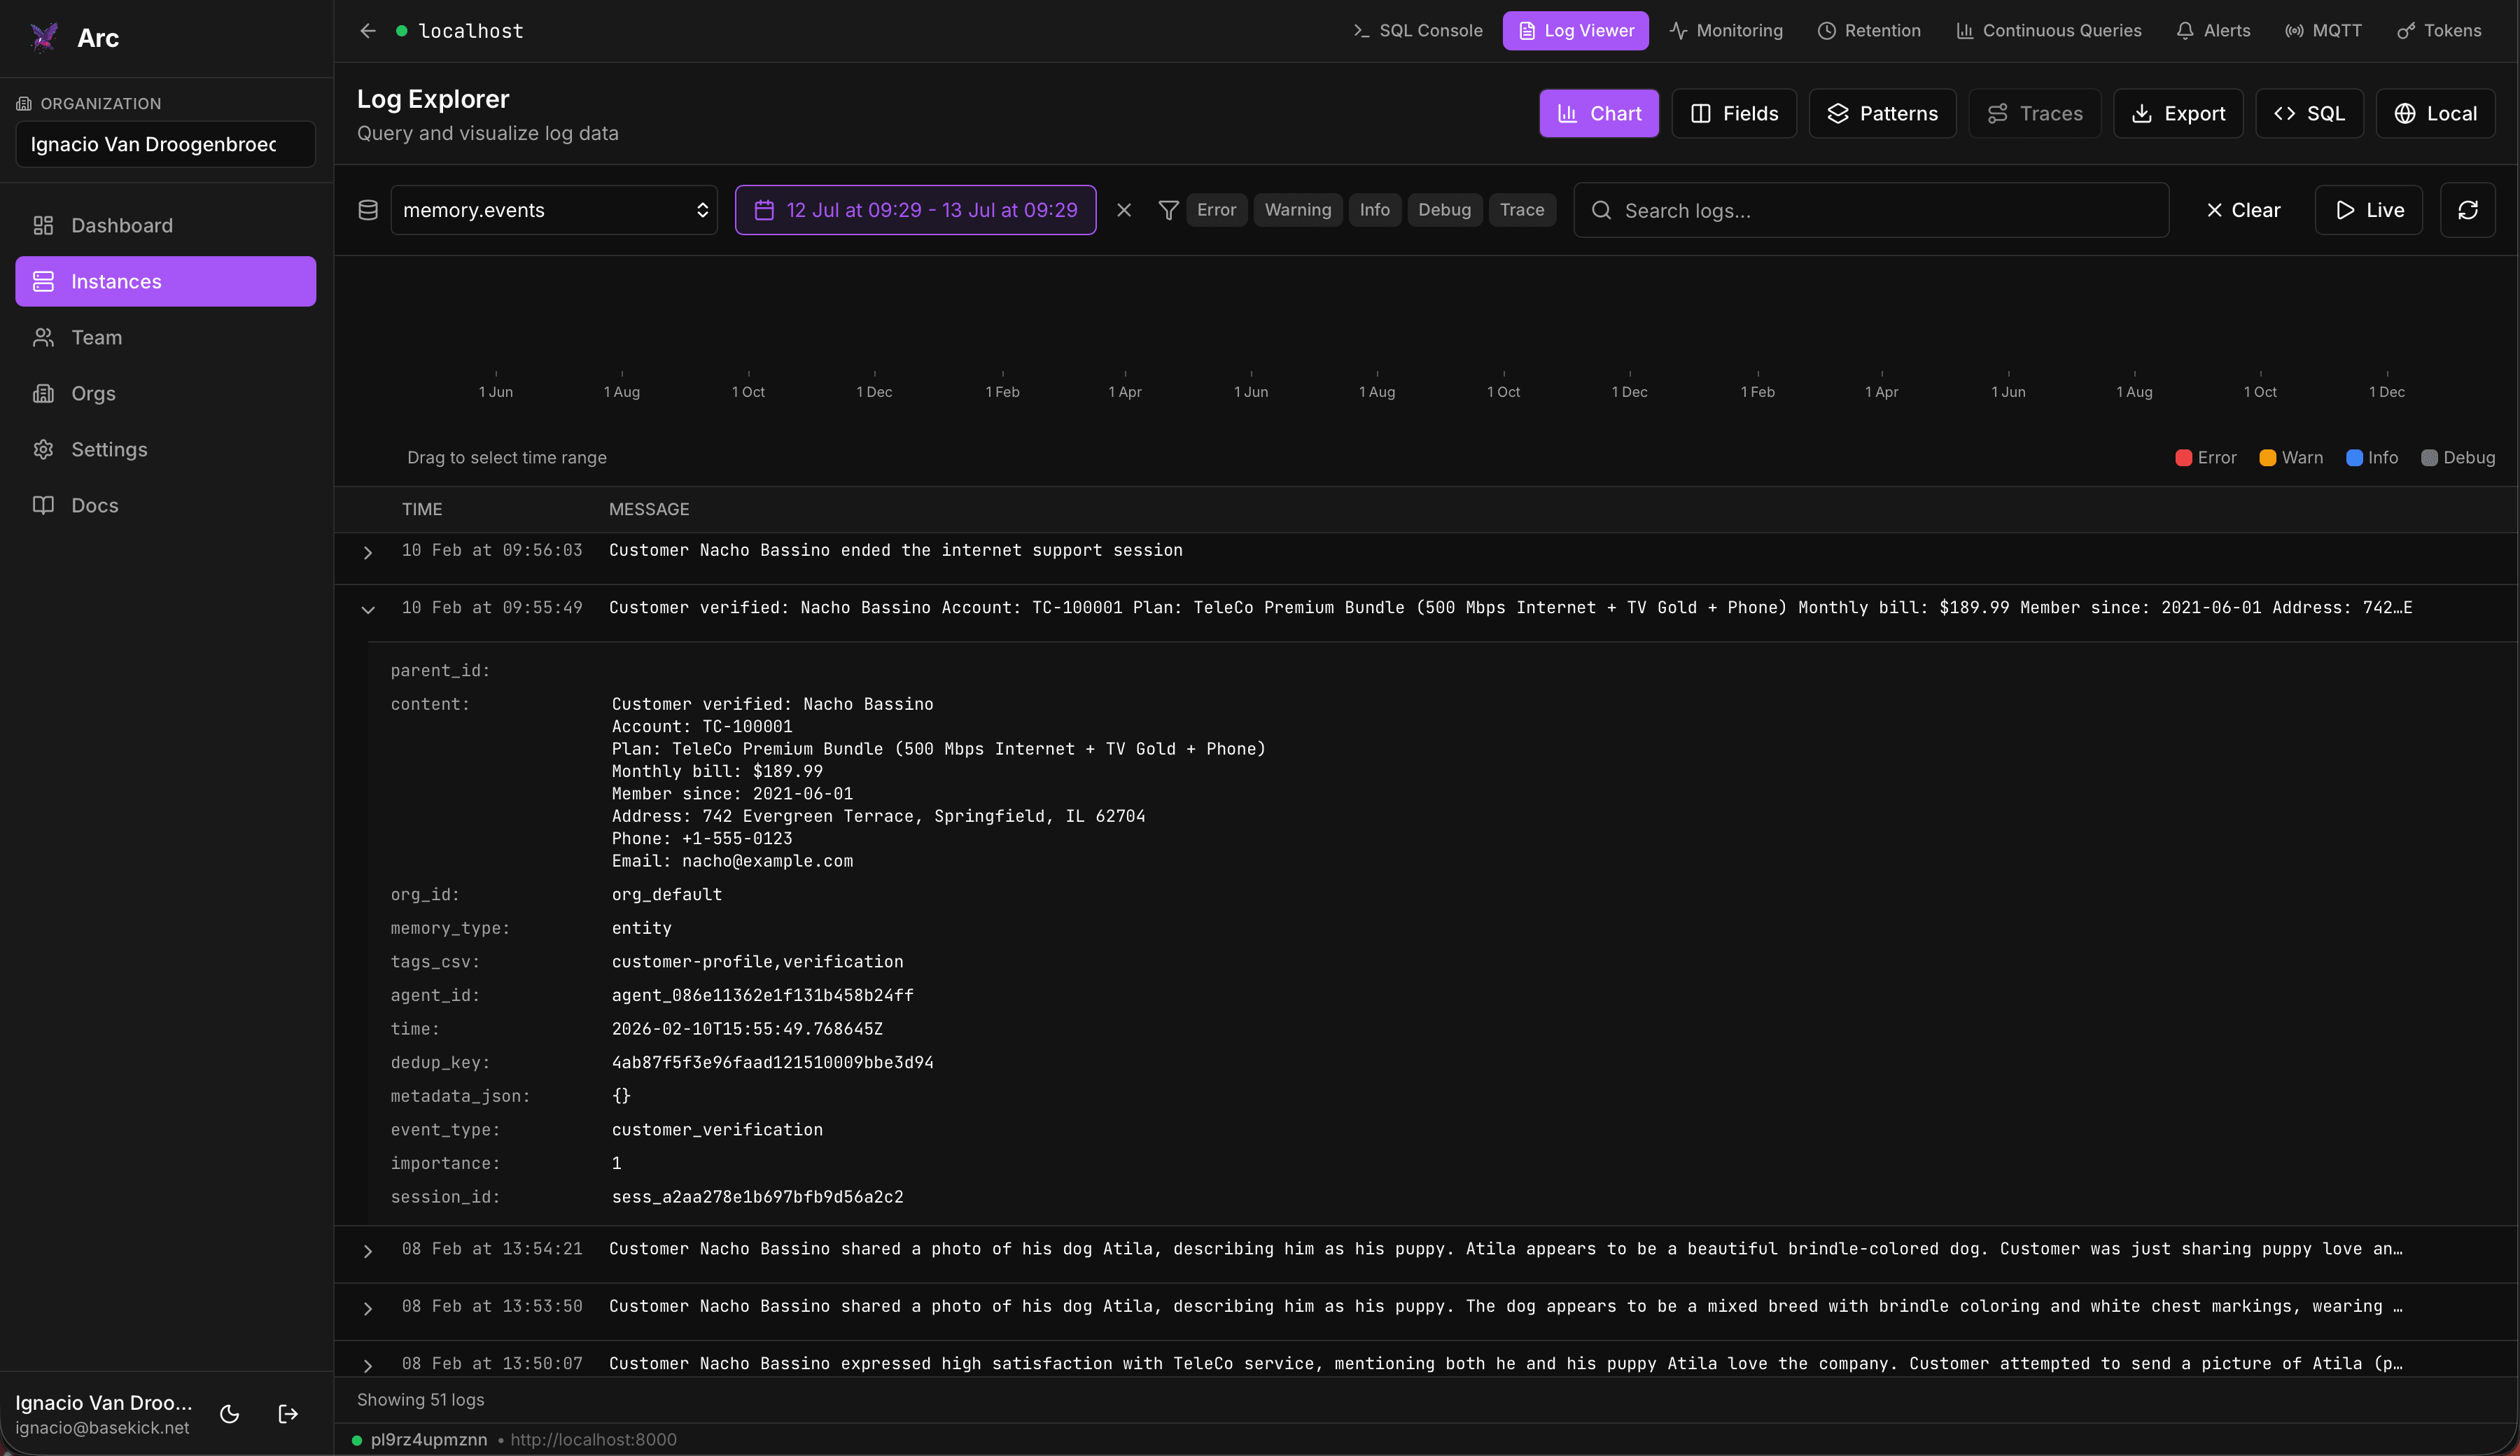Open the Alerts tab

click(2213, 31)
